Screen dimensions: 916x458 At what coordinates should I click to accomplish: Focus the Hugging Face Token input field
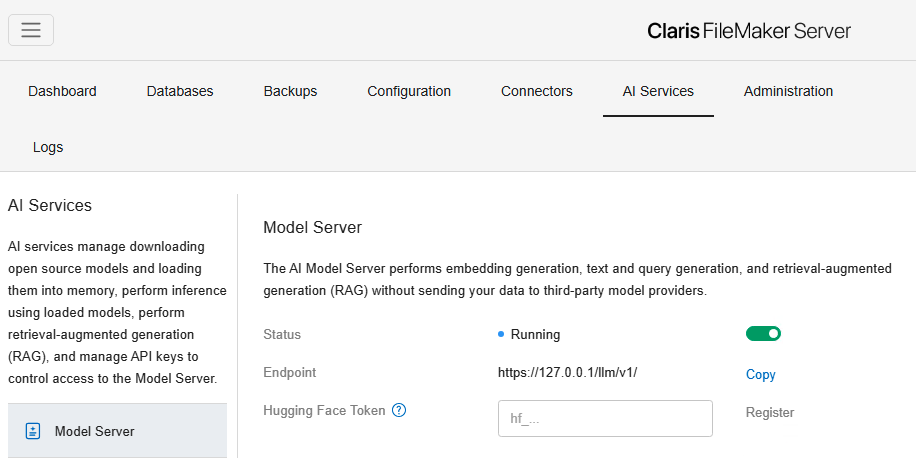(605, 419)
